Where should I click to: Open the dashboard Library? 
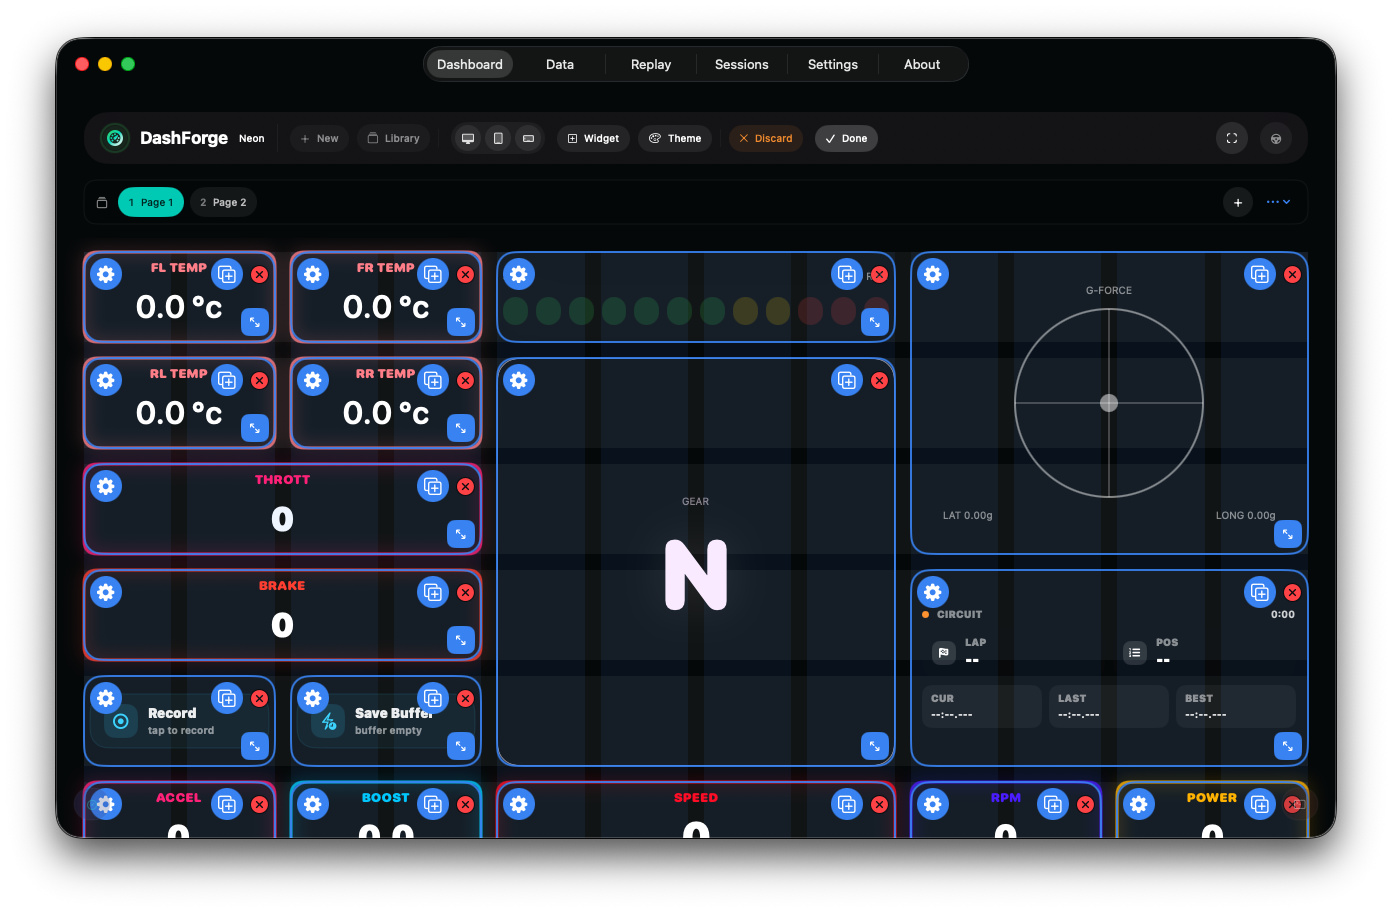tap(393, 138)
